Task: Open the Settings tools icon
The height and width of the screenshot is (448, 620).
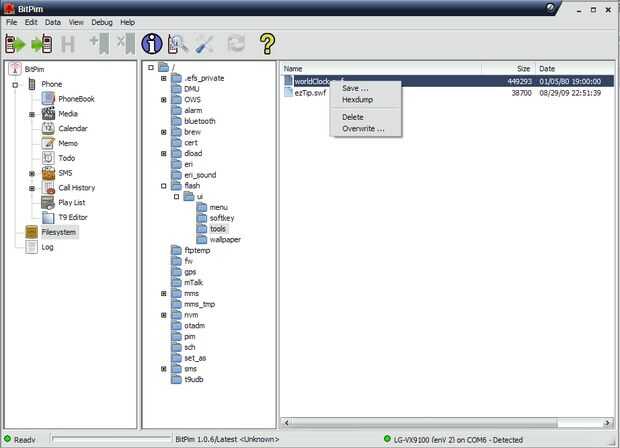Action: [204, 44]
